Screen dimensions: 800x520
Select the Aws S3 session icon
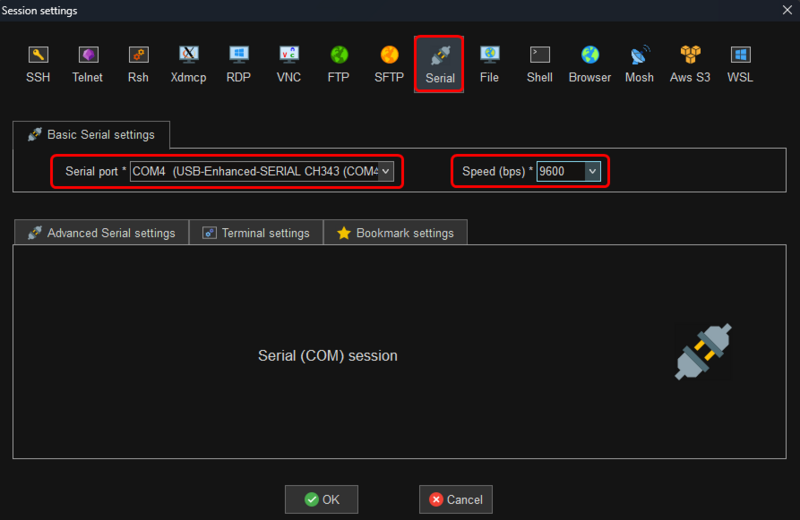pos(690,64)
